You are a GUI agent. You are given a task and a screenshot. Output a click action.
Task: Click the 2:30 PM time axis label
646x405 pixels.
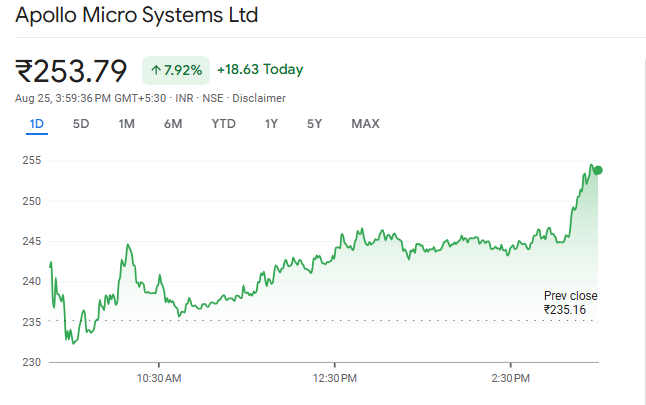510,378
